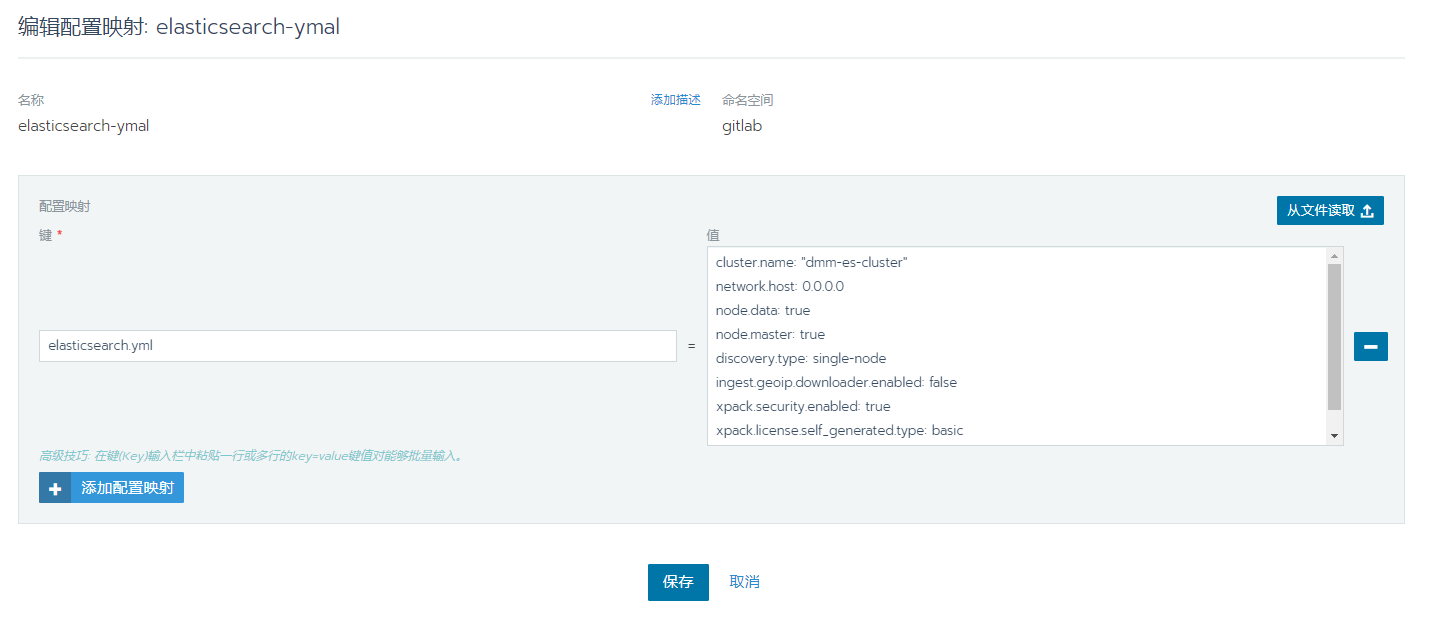This screenshot has width=1448, height=624.
Task: Click the discovery.type: single-node line
Action: click(x=800, y=358)
